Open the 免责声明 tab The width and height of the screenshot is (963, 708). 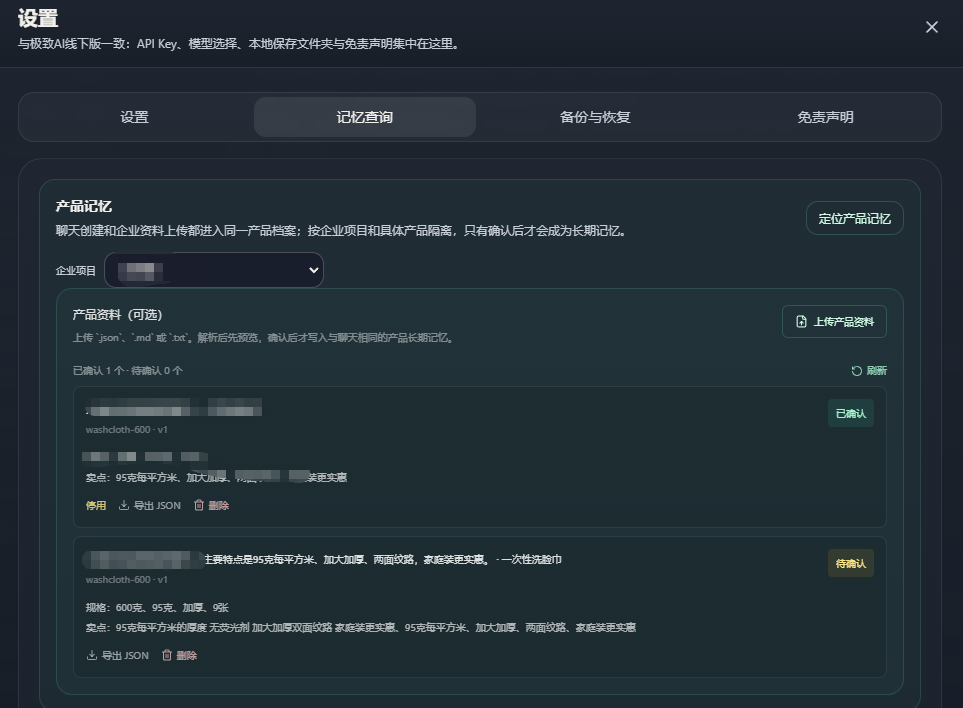[x=825, y=117]
